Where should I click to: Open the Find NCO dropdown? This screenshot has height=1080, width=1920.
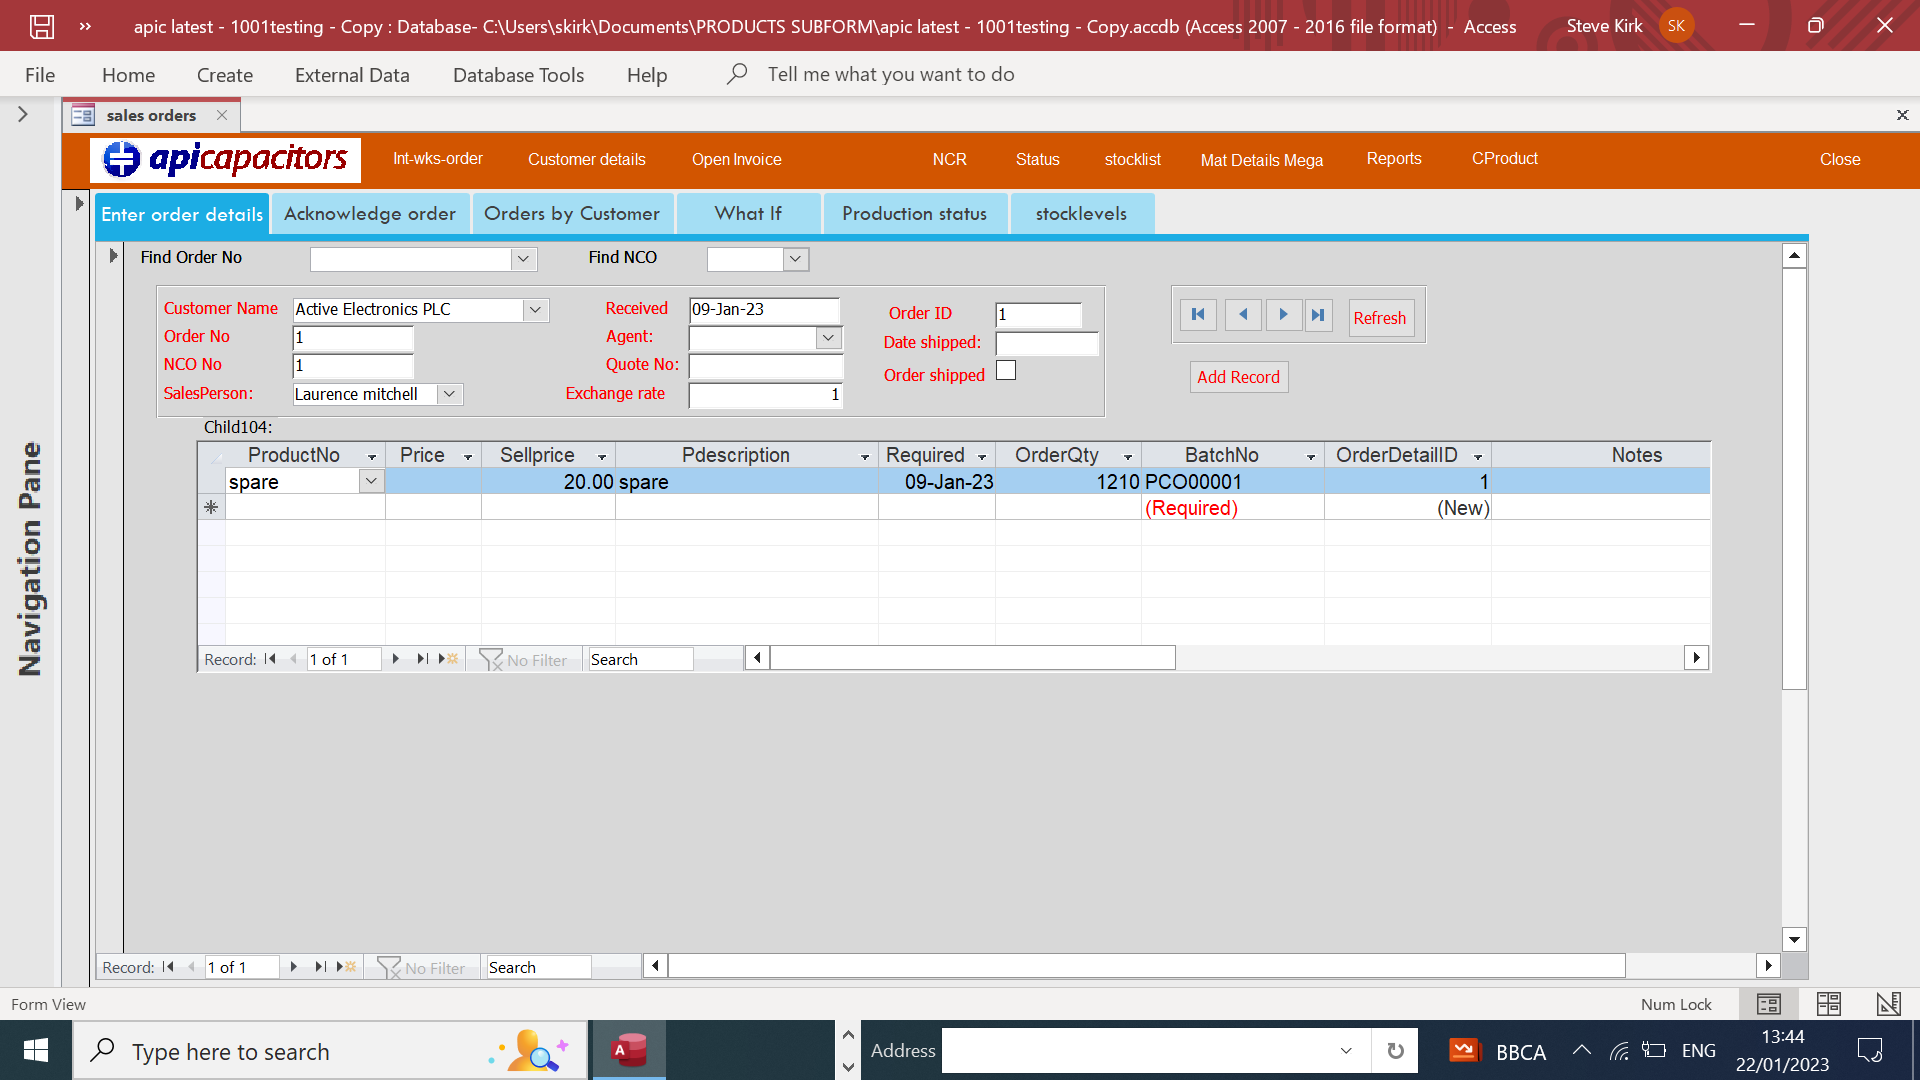[795, 259]
